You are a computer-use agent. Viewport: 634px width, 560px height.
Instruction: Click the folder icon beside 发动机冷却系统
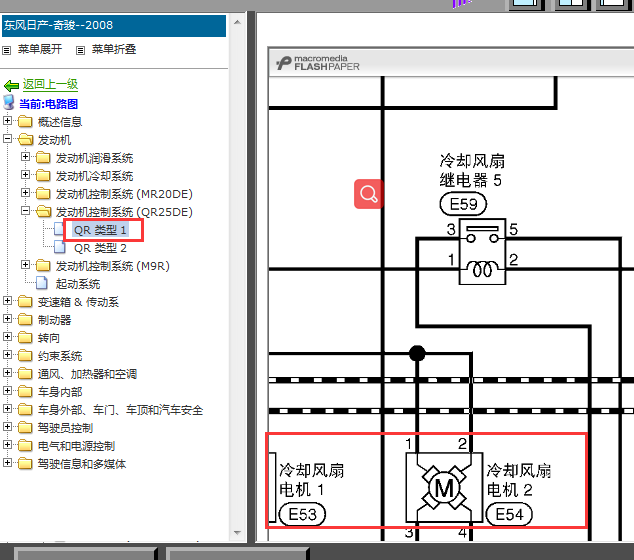pos(43,175)
